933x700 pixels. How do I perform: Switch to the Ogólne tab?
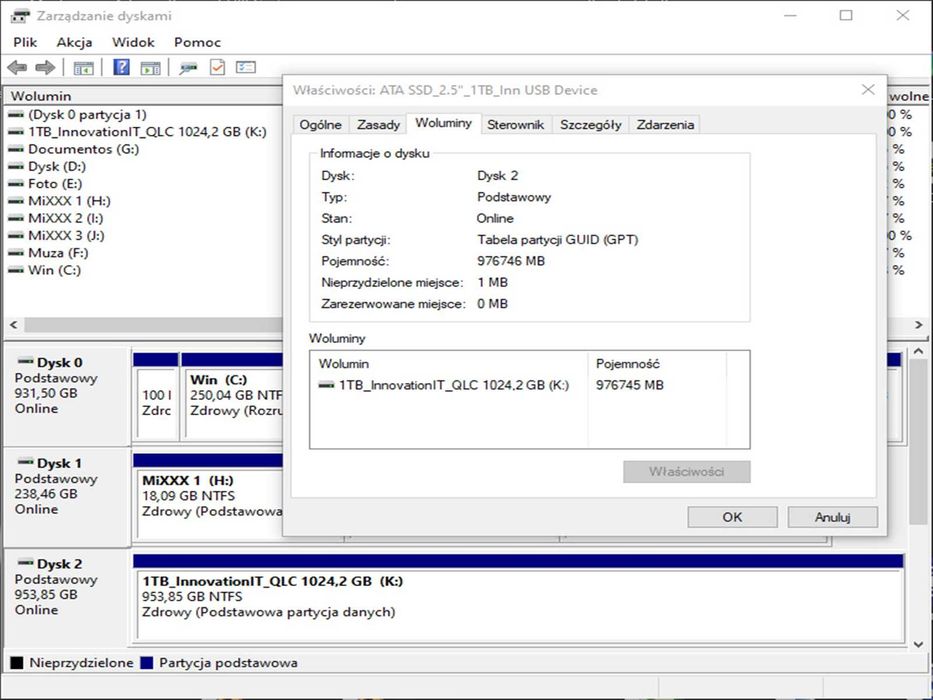[x=321, y=124]
